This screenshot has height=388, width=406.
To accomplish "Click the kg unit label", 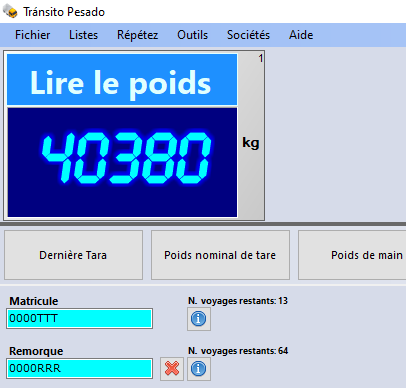I will 251,143.
